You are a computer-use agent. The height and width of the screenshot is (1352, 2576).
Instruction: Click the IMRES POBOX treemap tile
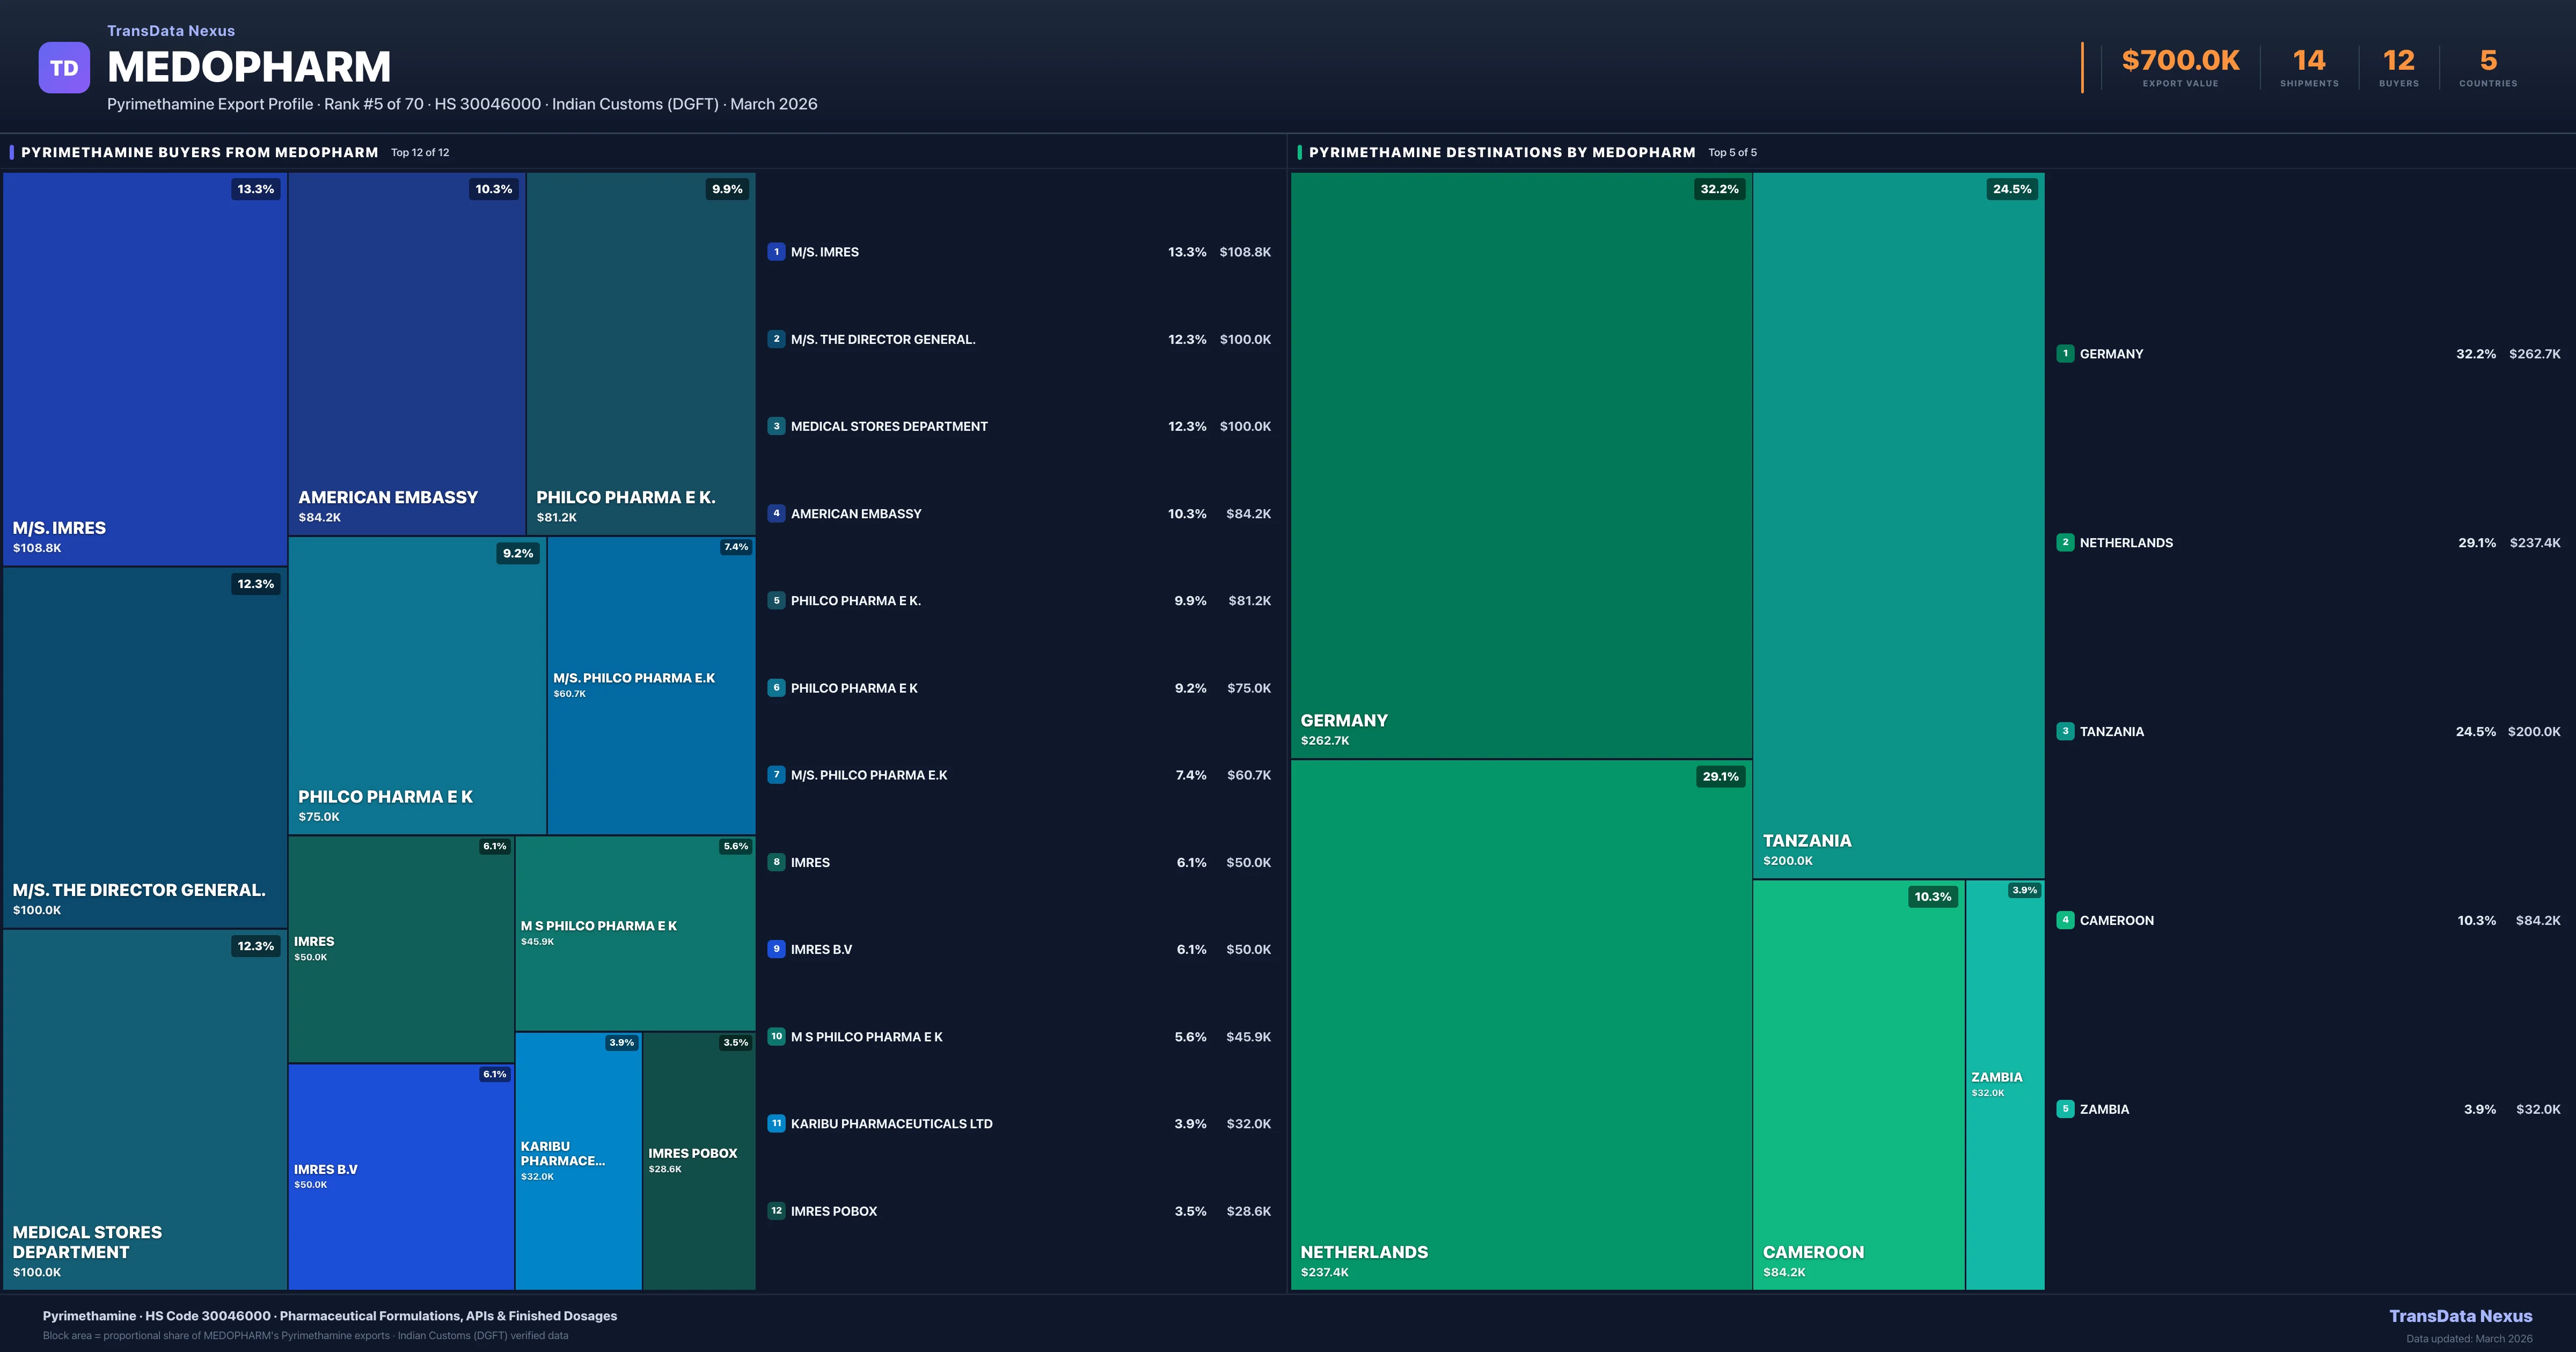click(698, 1160)
